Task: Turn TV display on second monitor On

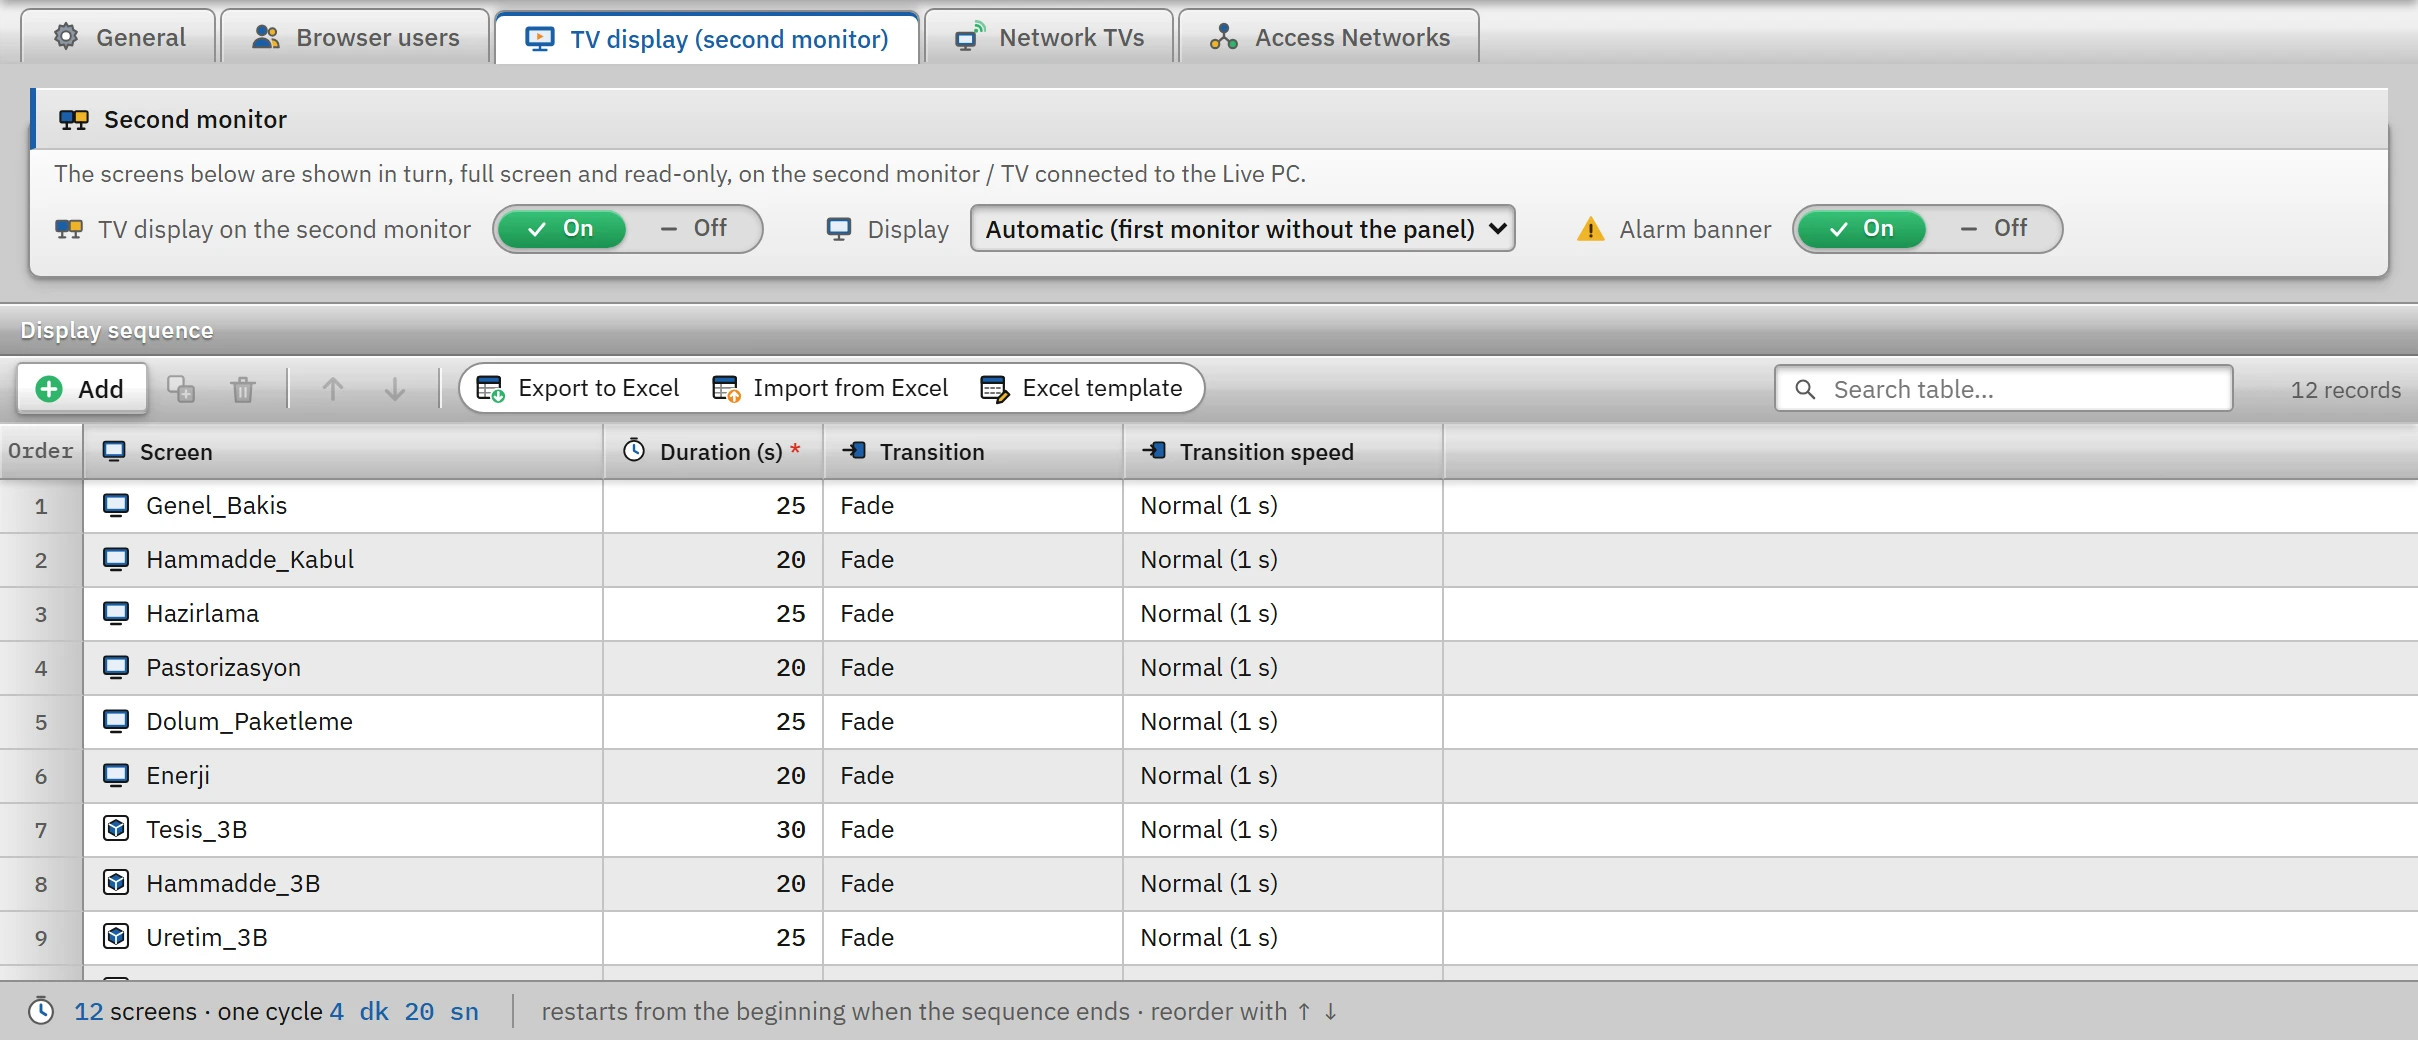Action: pyautogui.click(x=562, y=229)
